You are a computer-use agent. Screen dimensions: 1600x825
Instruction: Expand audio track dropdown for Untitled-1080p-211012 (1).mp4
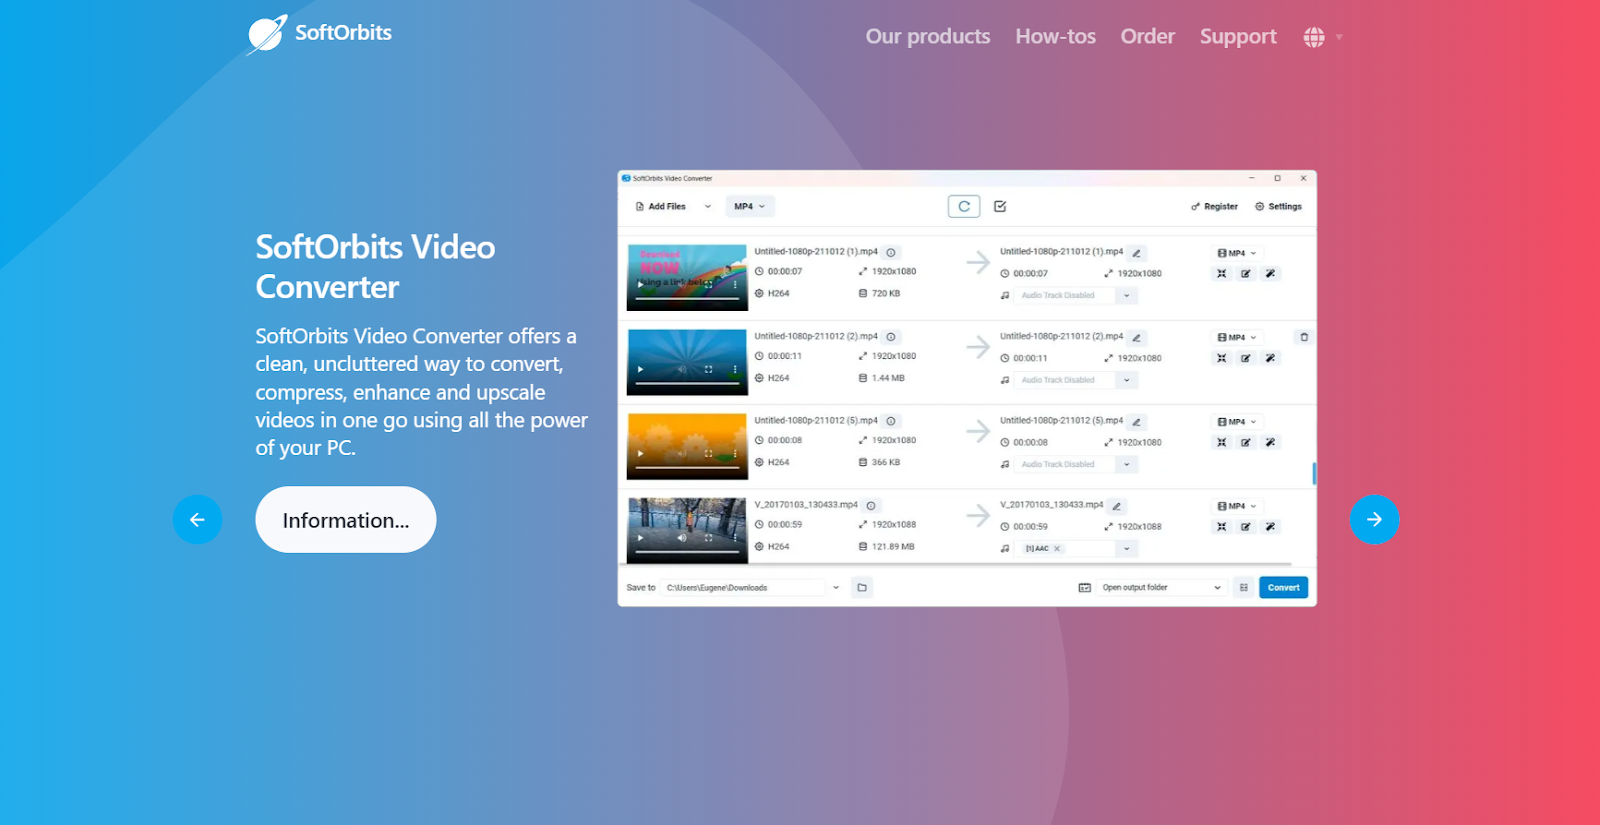(1127, 296)
